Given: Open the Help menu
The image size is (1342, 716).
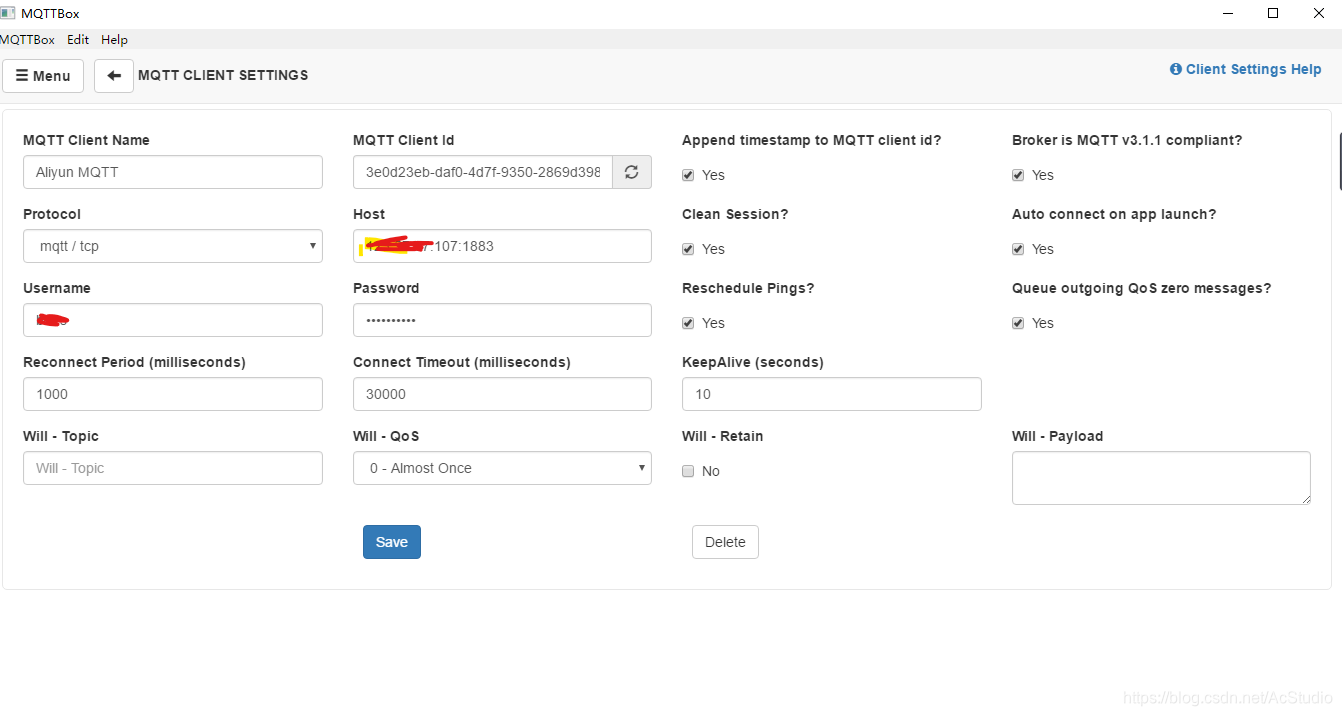Looking at the screenshot, I should coord(114,40).
